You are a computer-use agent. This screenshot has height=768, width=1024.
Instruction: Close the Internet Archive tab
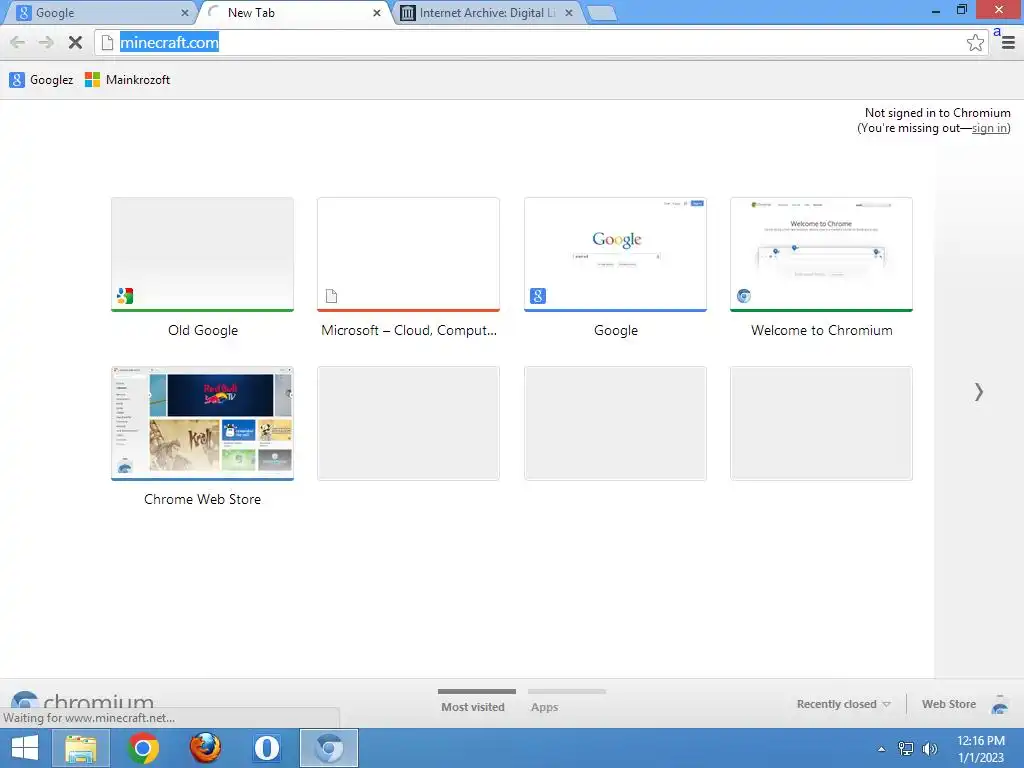pos(569,13)
